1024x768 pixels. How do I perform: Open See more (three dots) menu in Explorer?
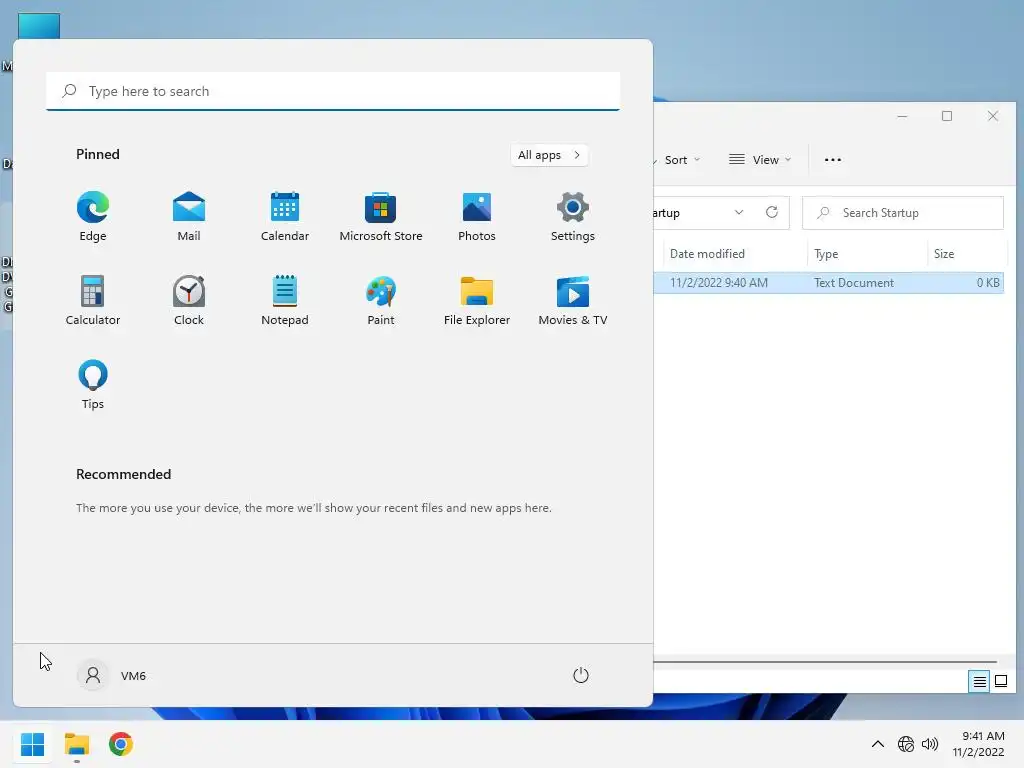833,159
